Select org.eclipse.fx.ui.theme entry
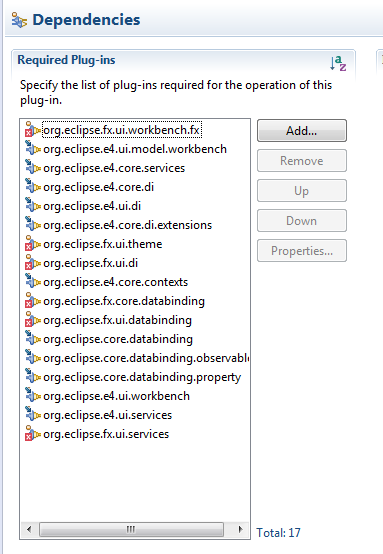This screenshot has width=383, height=554. tap(103, 244)
